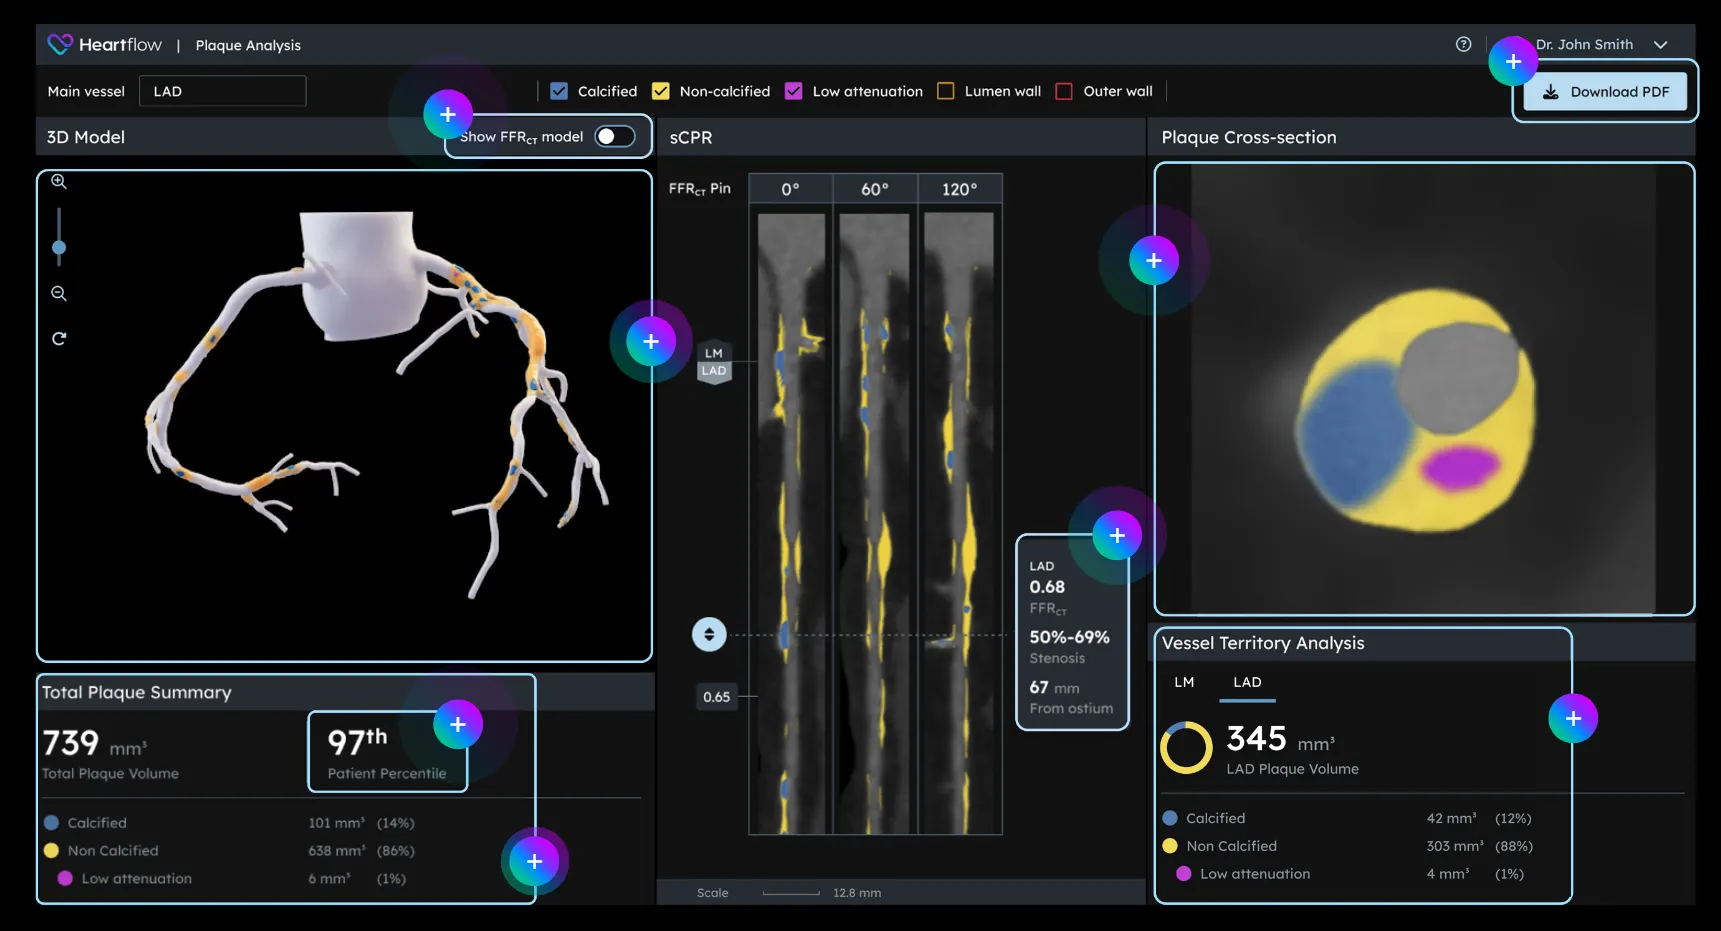Image resolution: width=1721 pixels, height=931 pixels.
Task: Toggle the Show FFRct model switch
Action: tap(614, 137)
